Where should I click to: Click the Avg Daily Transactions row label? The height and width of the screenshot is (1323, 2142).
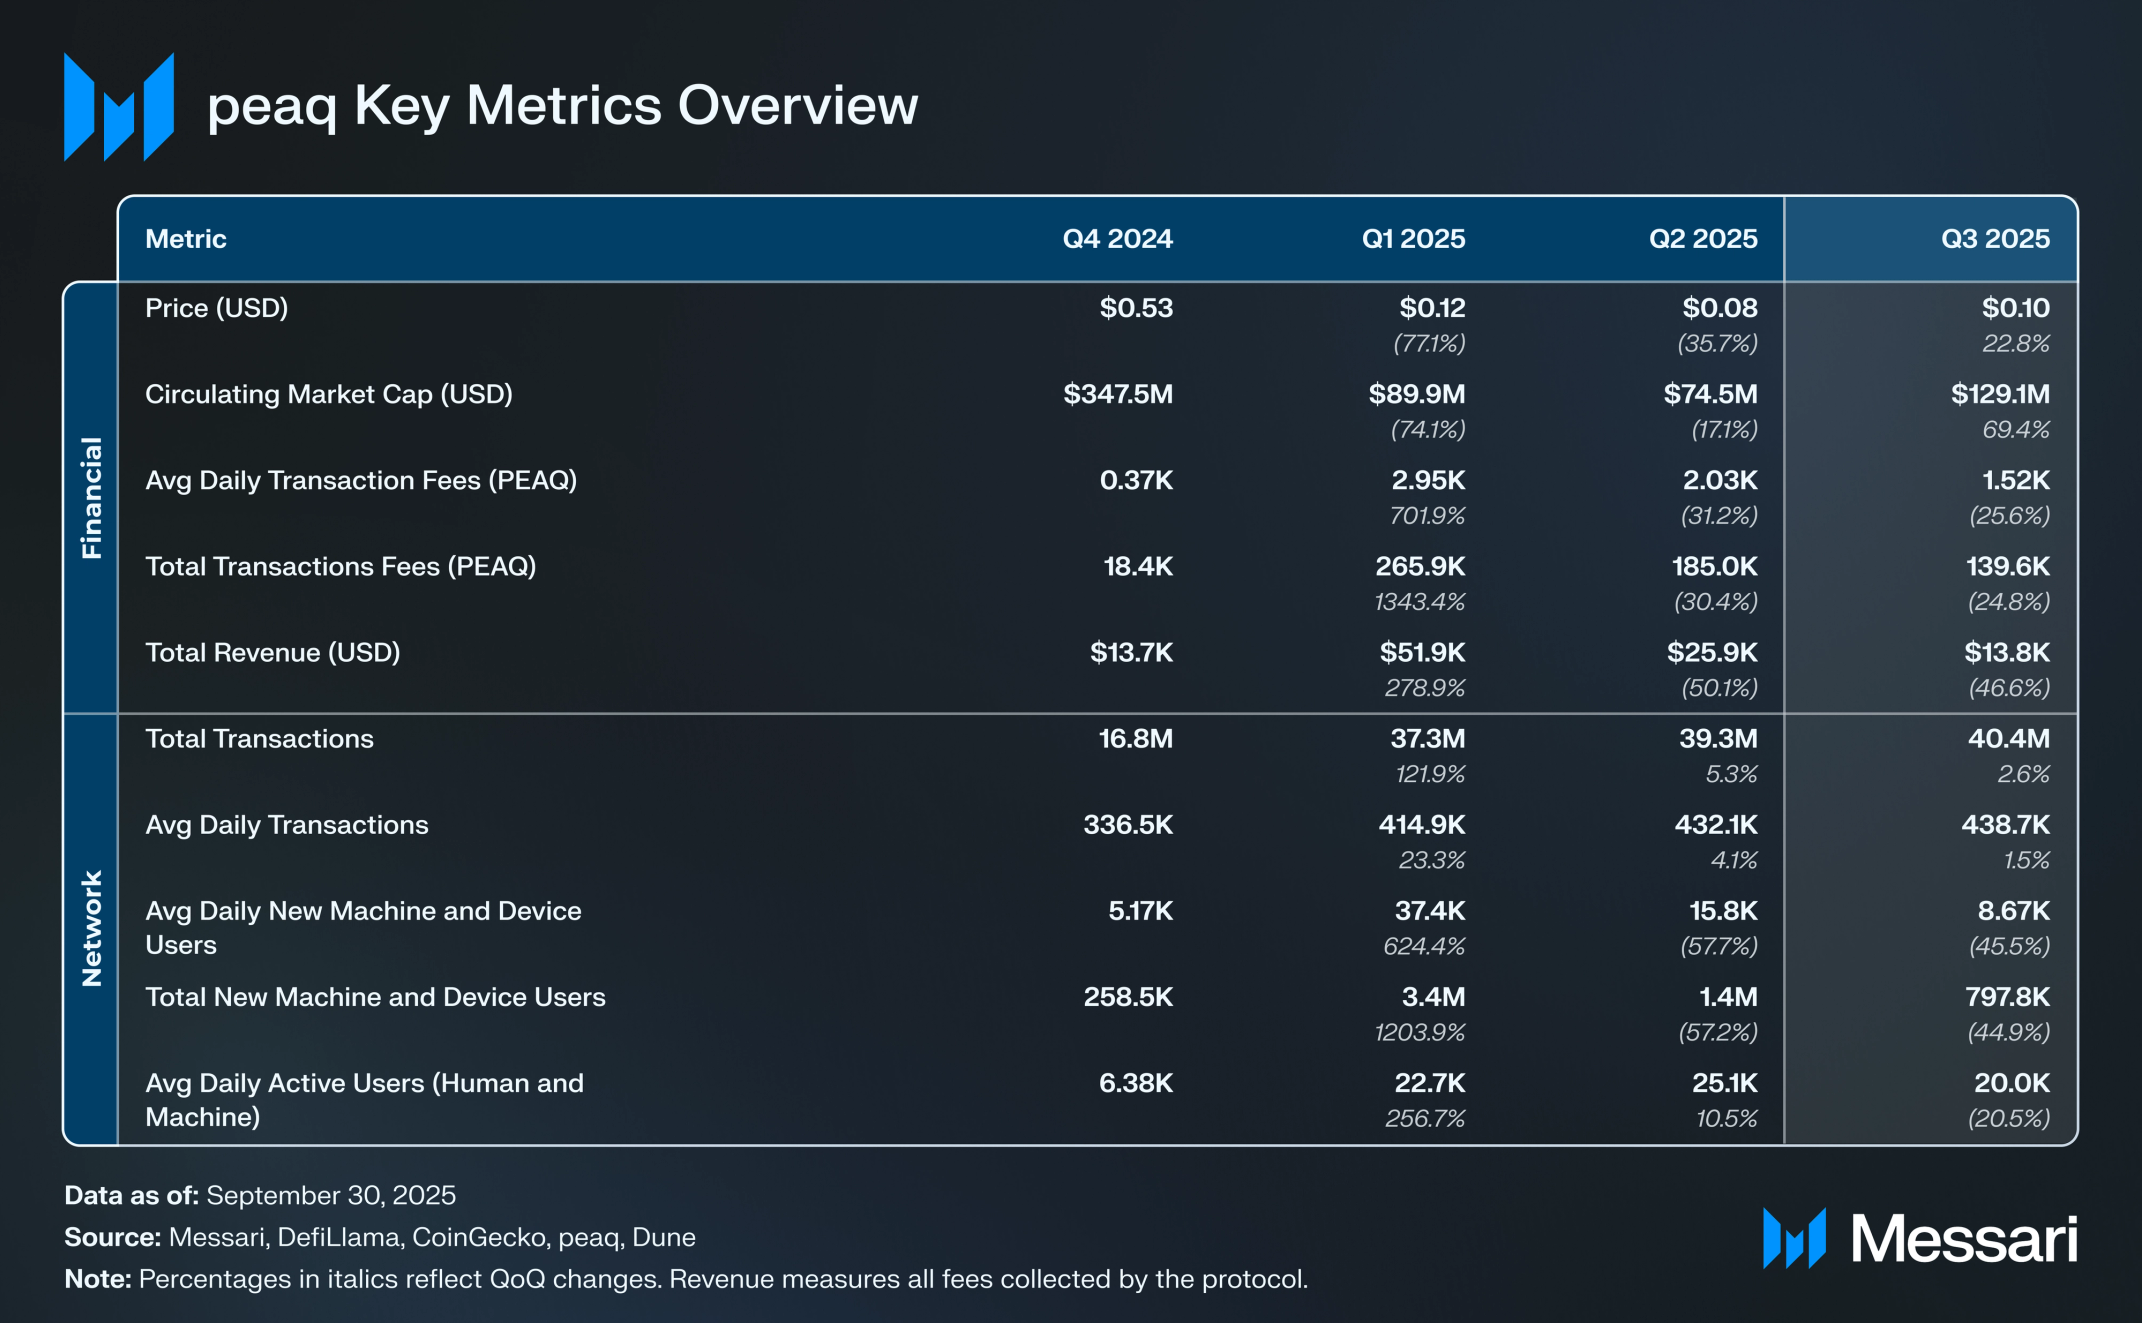tap(286, 825)
